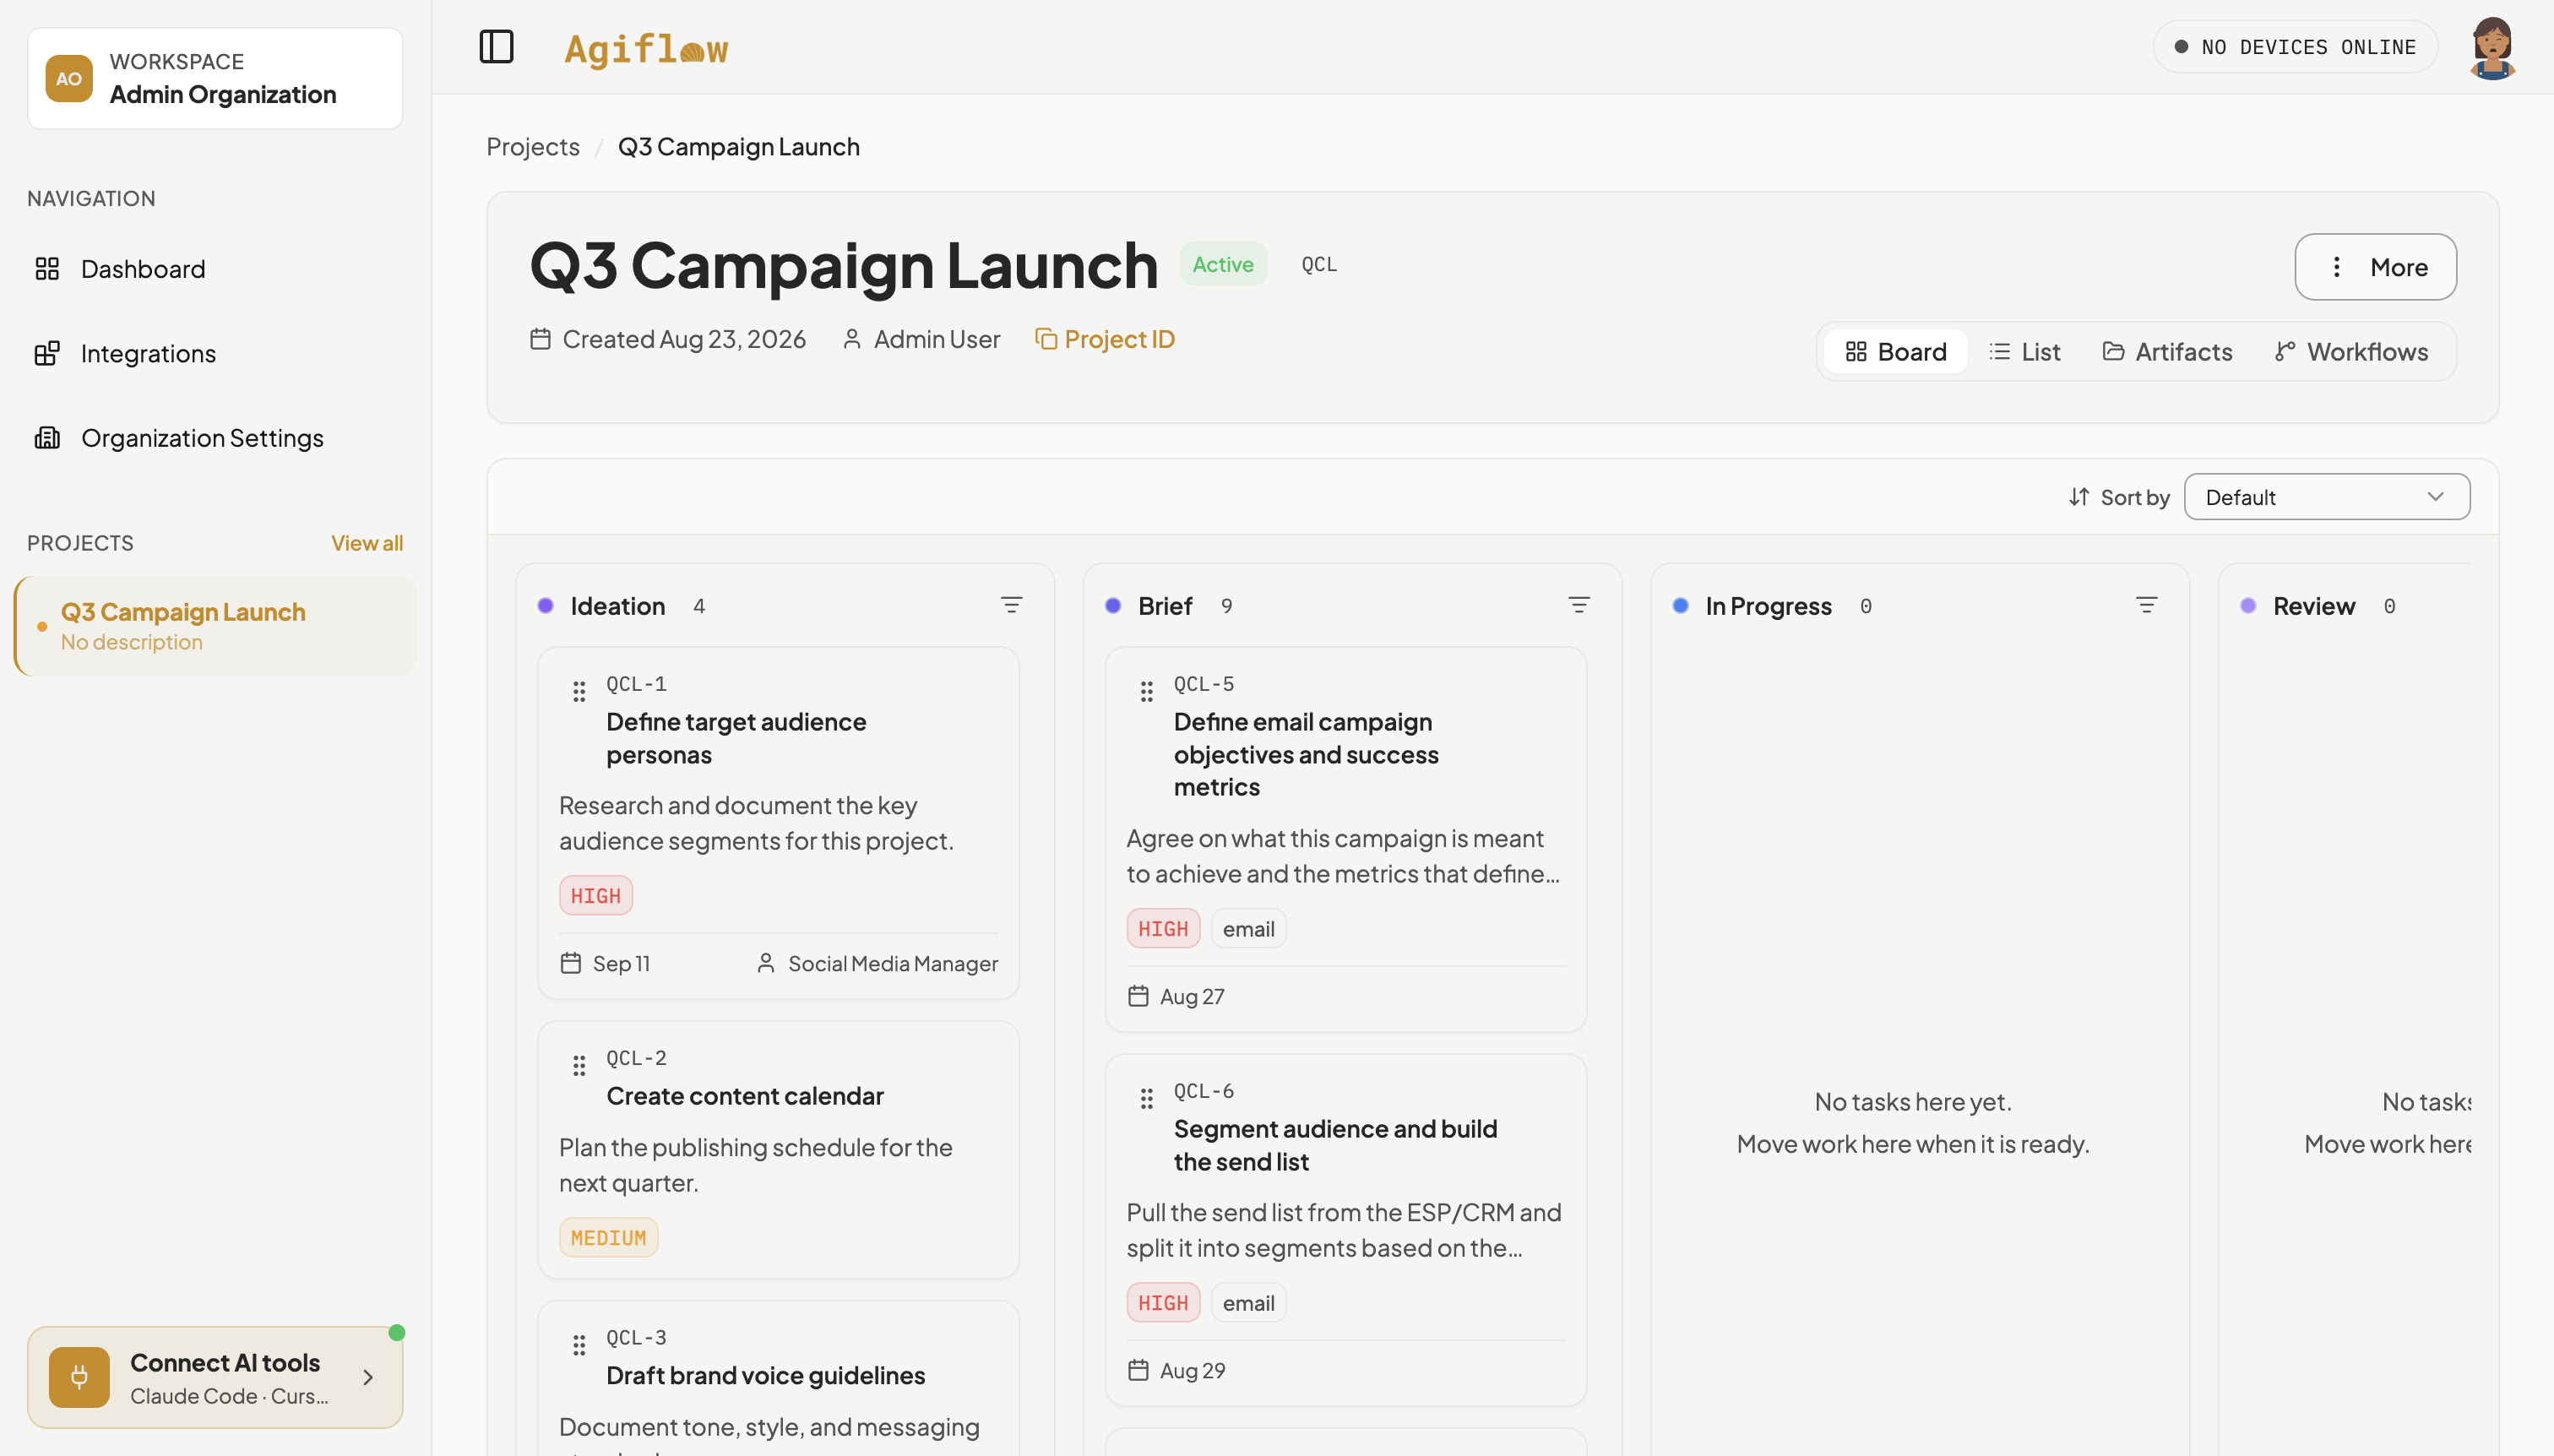The width and height of the screenshot is (2554, 1456).
Task: Click the More button
Action: tap(2375, 267)
